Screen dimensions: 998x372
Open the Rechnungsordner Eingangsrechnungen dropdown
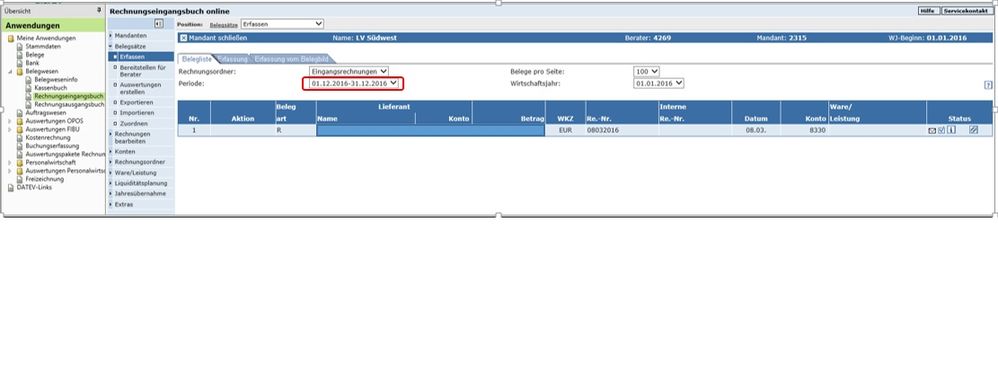(x=349, y=72)
